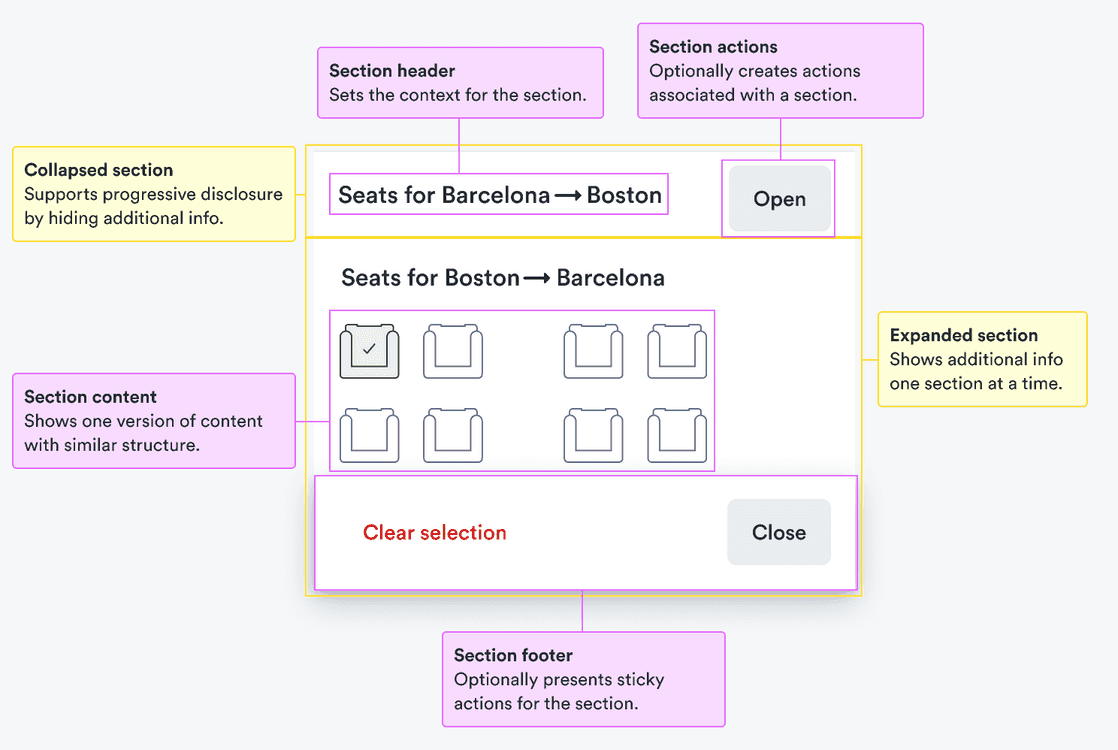The width and height of the screenshot is (1118, 750).
Task: Select the checked seat in the first row
Action: click(369, 351)
